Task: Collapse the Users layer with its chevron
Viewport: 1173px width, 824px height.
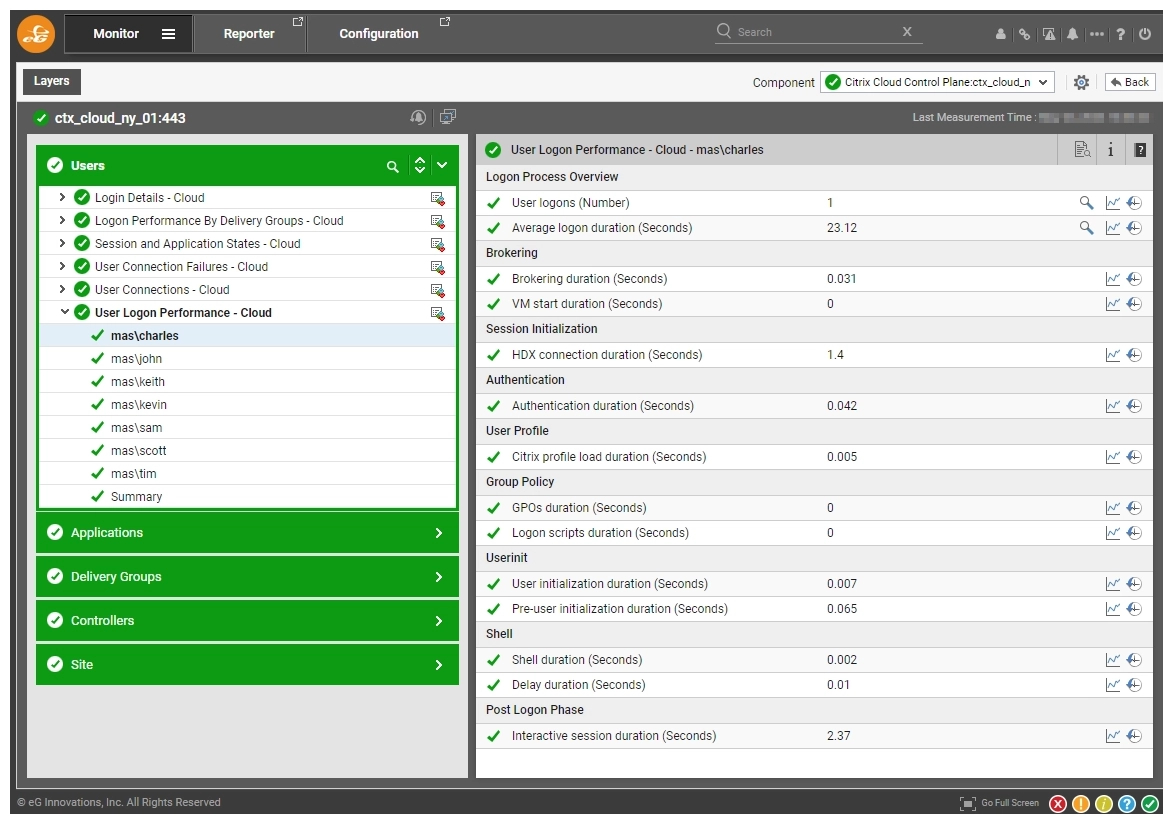Action: 442,165
